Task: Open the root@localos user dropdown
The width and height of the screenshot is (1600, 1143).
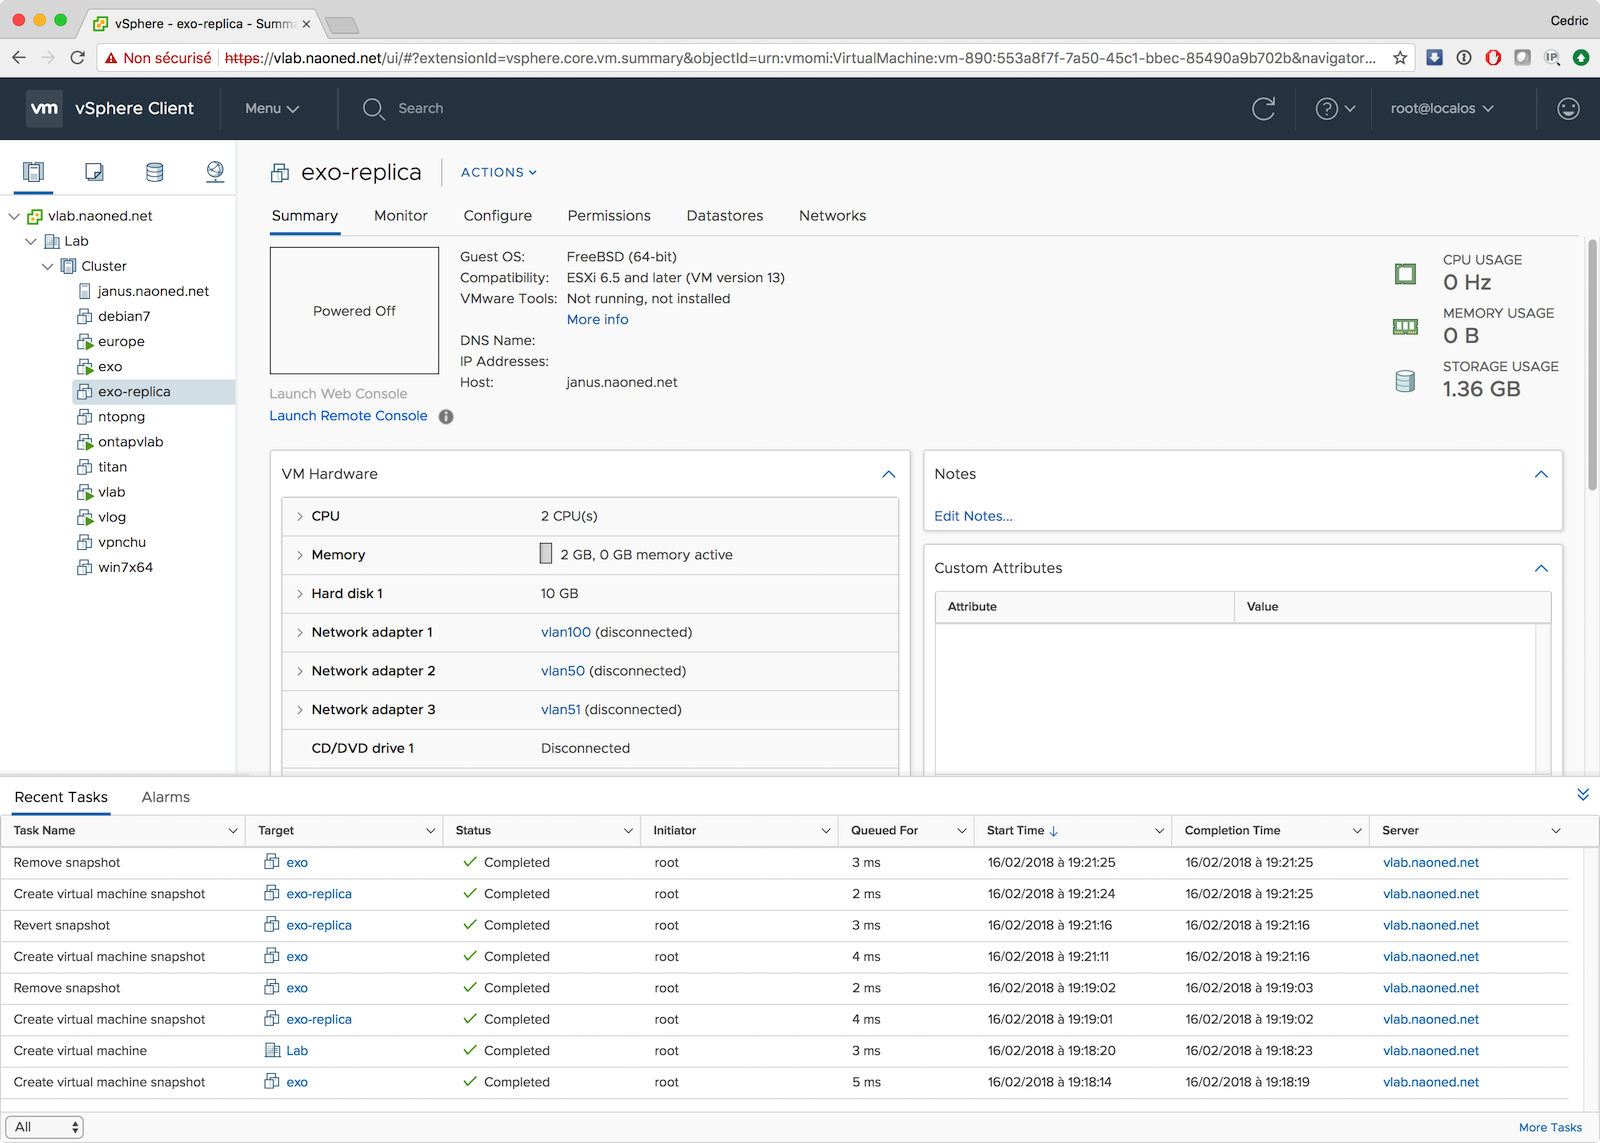Action: pyautogui.click(x=1441, y=109)
